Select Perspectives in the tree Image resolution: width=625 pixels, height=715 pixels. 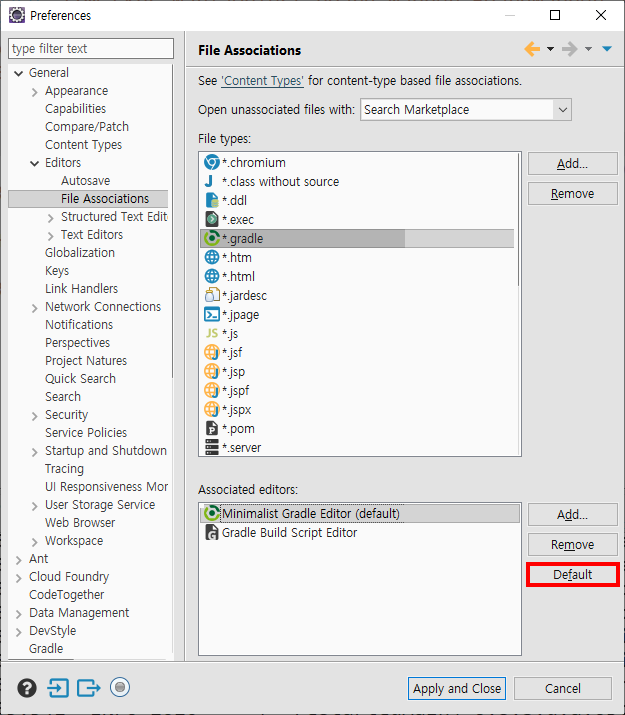(77, 342)
